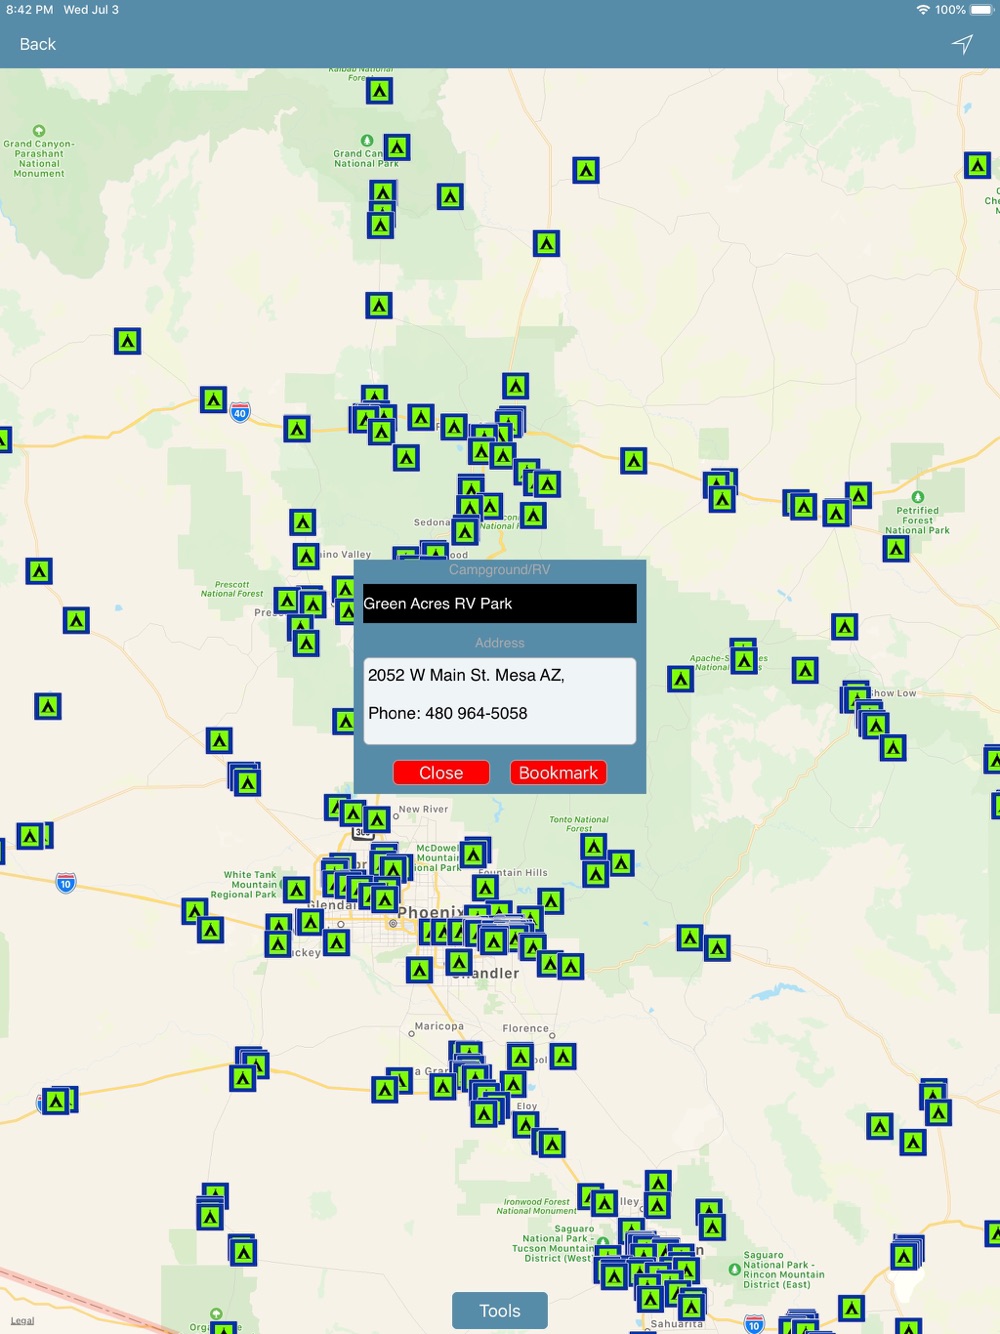Image resolution: width=1000 pixels, height=1334 pixels.
Task: Click Tonto National Forest label
Action: coord(579,824)
